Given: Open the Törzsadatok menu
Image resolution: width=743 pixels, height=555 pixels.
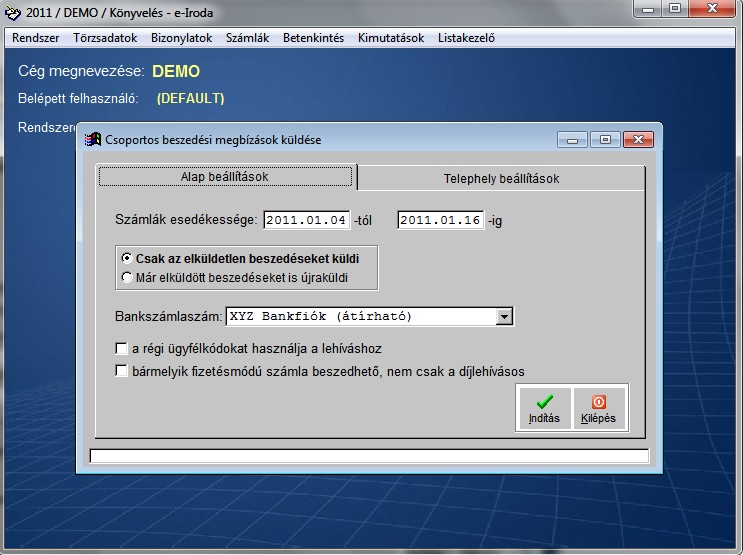Looking at the screenshot, I should click(106, 38).
